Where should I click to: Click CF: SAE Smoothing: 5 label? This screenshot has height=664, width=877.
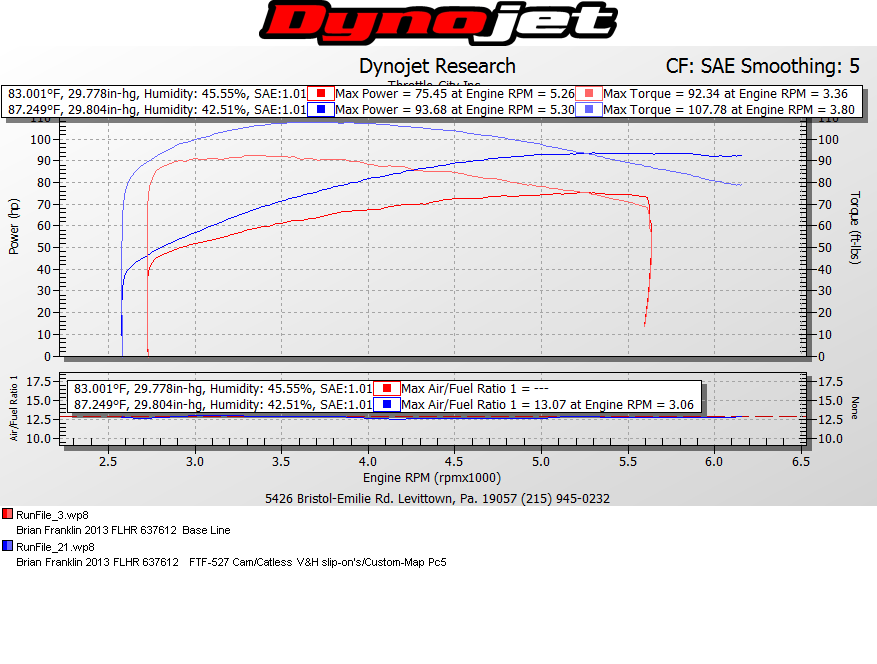[x=762, y=66]
